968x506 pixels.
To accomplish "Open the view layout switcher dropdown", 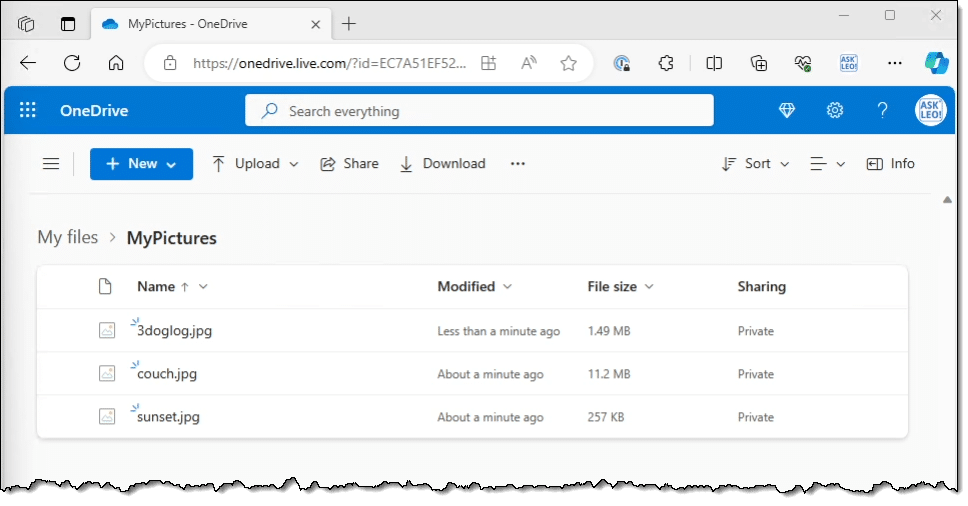I will coord(827,164).
